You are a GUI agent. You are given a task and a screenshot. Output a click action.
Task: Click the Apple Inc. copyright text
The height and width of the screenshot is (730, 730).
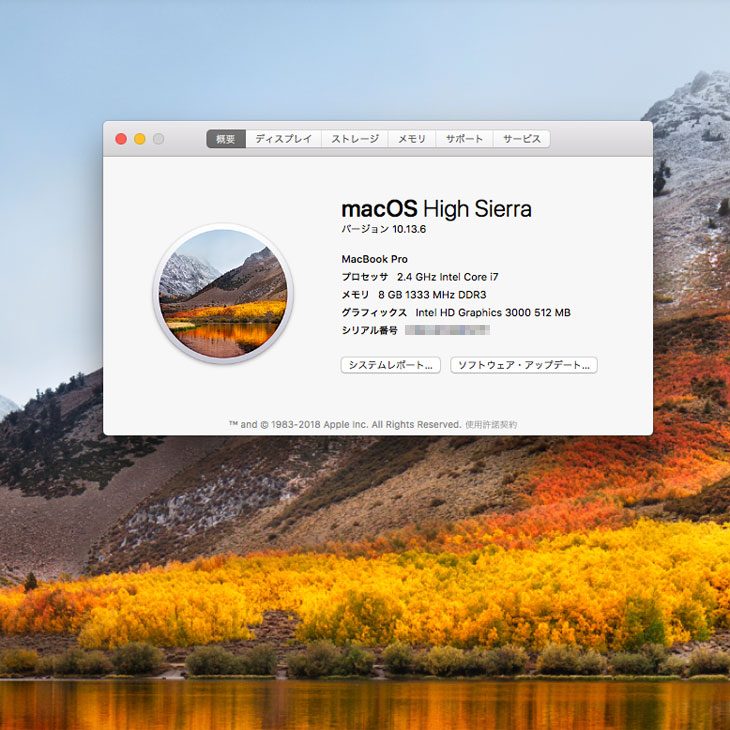tap(345, 425)
